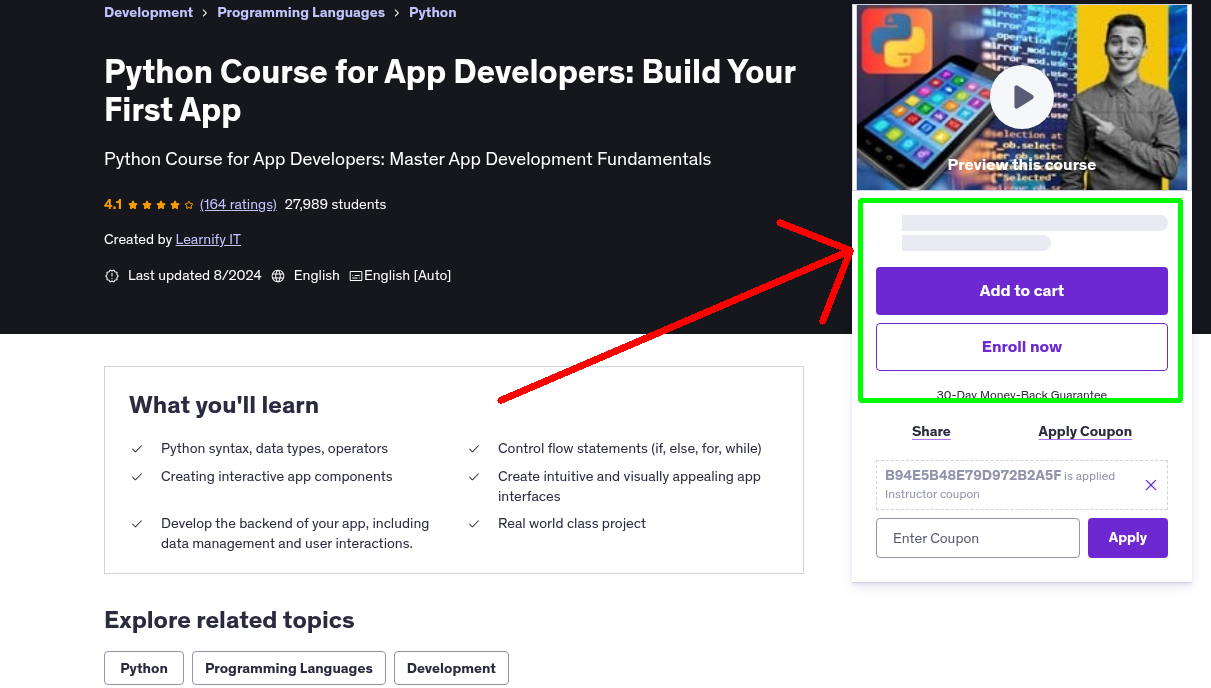Click the Add to cart button
The height and width of the screenshot is (688, 1211).
tap(1022, 291)
